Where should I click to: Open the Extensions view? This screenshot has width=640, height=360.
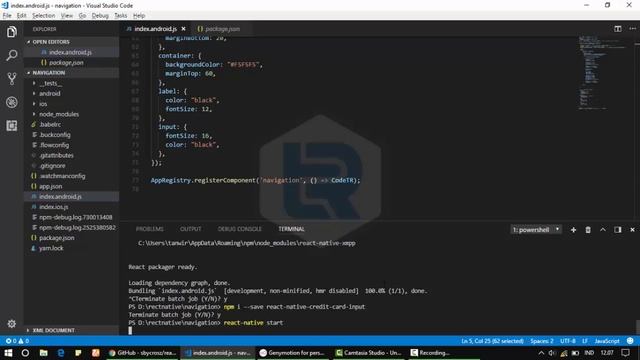point(12,125)
